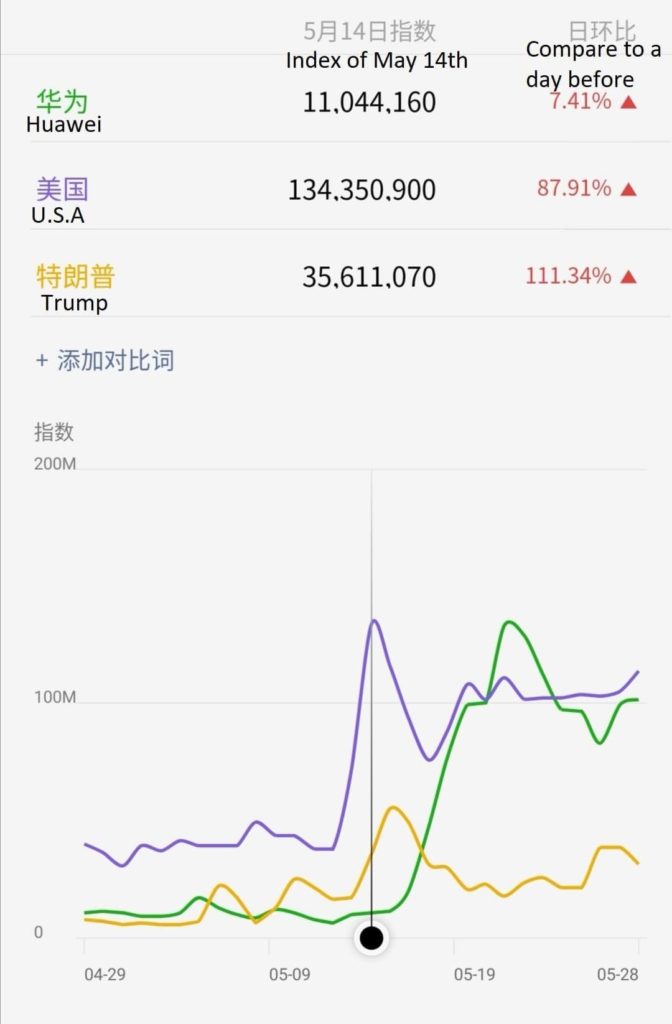Click U.S.A index value 134,350,900

tap(361, 190)
